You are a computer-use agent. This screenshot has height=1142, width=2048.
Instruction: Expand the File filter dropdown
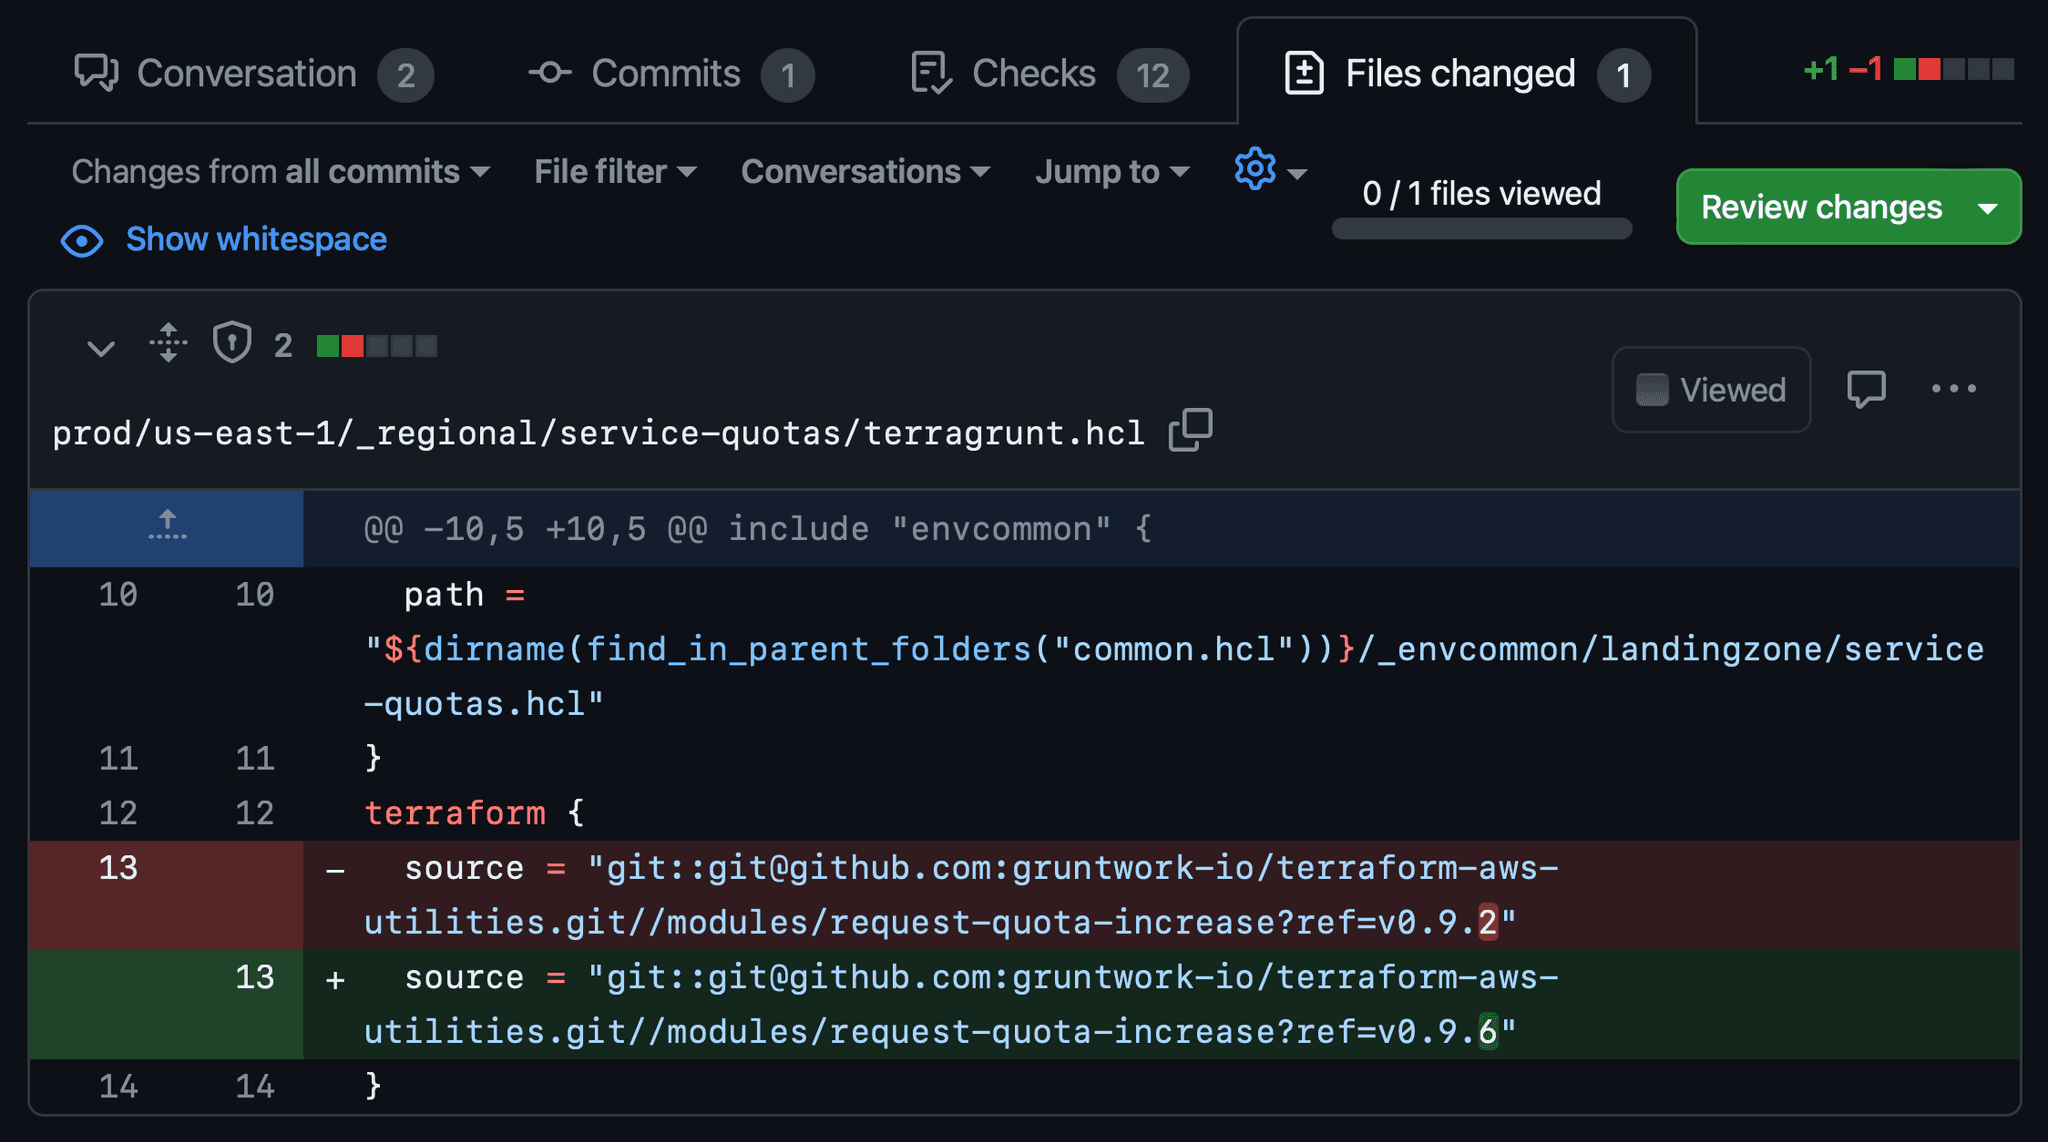click(614, 172)
